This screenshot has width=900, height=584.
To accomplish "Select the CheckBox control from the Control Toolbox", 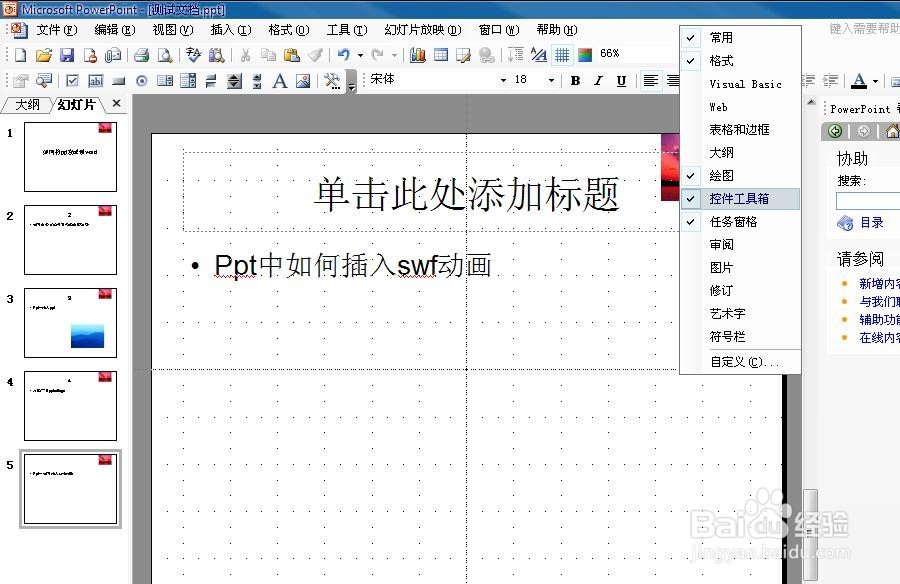I will click(x=70, y=80).
